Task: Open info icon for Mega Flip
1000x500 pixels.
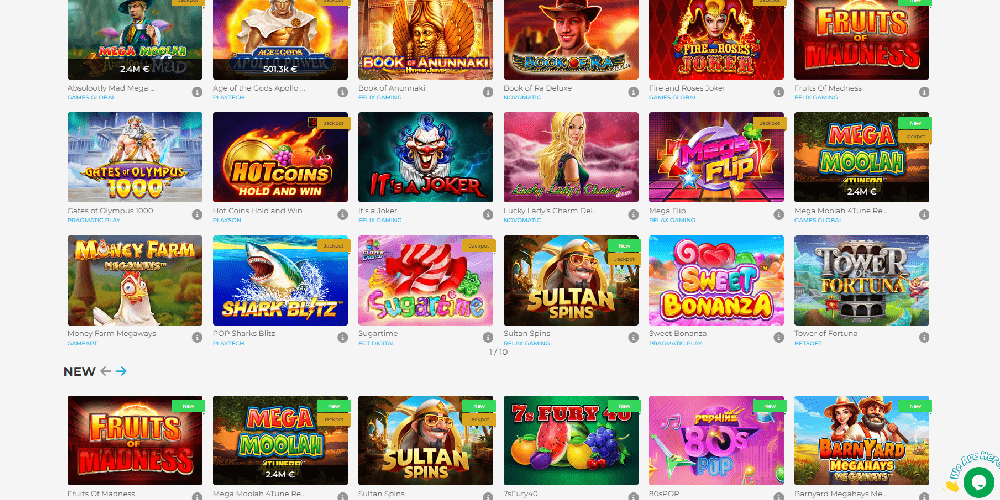Action: pyautogui.click(x=779, y=215)
